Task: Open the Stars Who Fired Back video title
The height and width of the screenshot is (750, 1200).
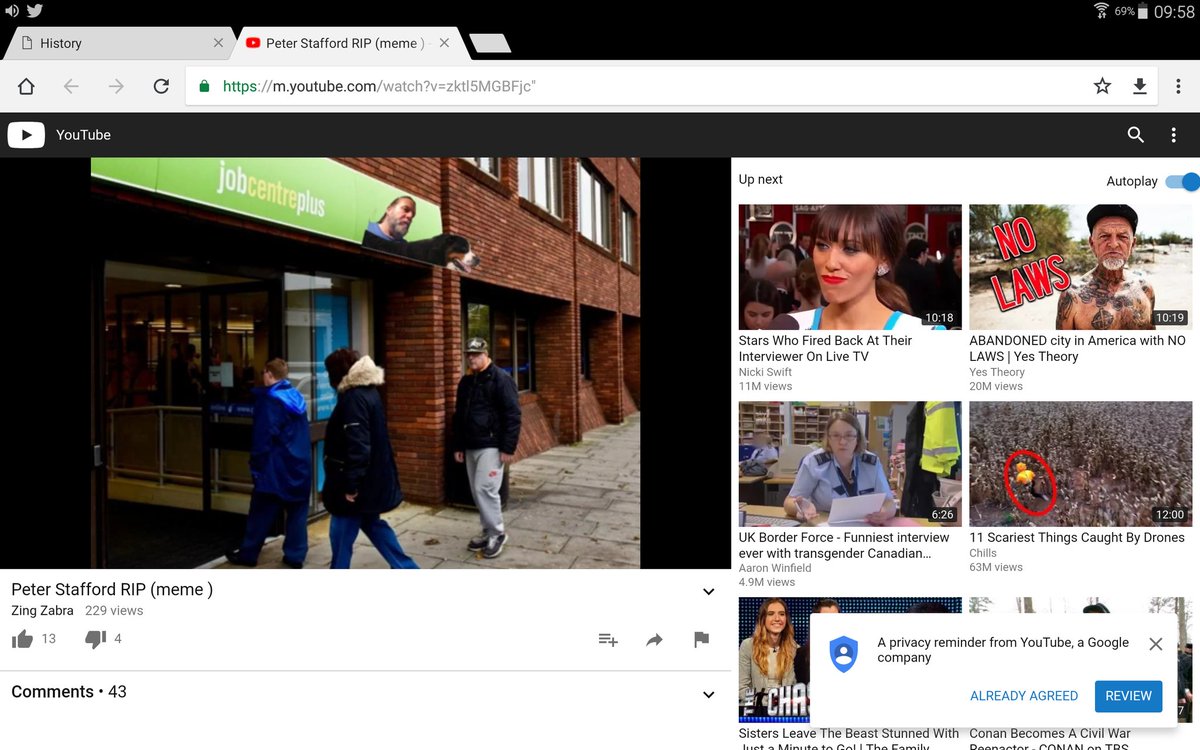Action: click(x=825, y=348)
